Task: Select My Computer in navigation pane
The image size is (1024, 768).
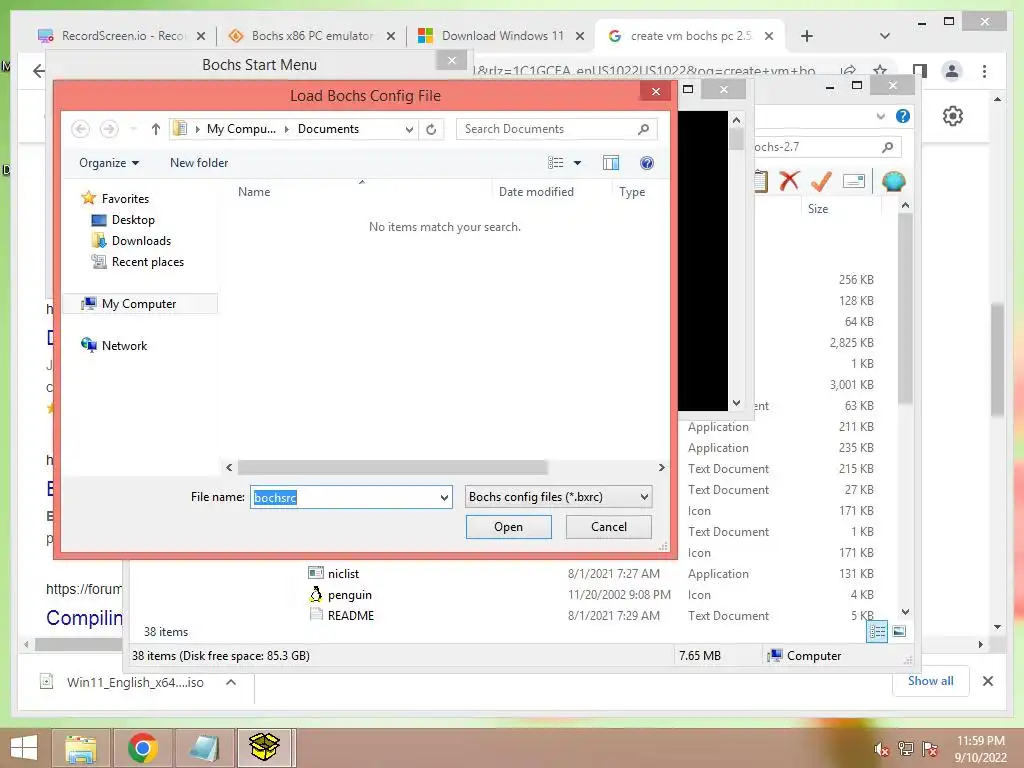Action: coord(139,304)
